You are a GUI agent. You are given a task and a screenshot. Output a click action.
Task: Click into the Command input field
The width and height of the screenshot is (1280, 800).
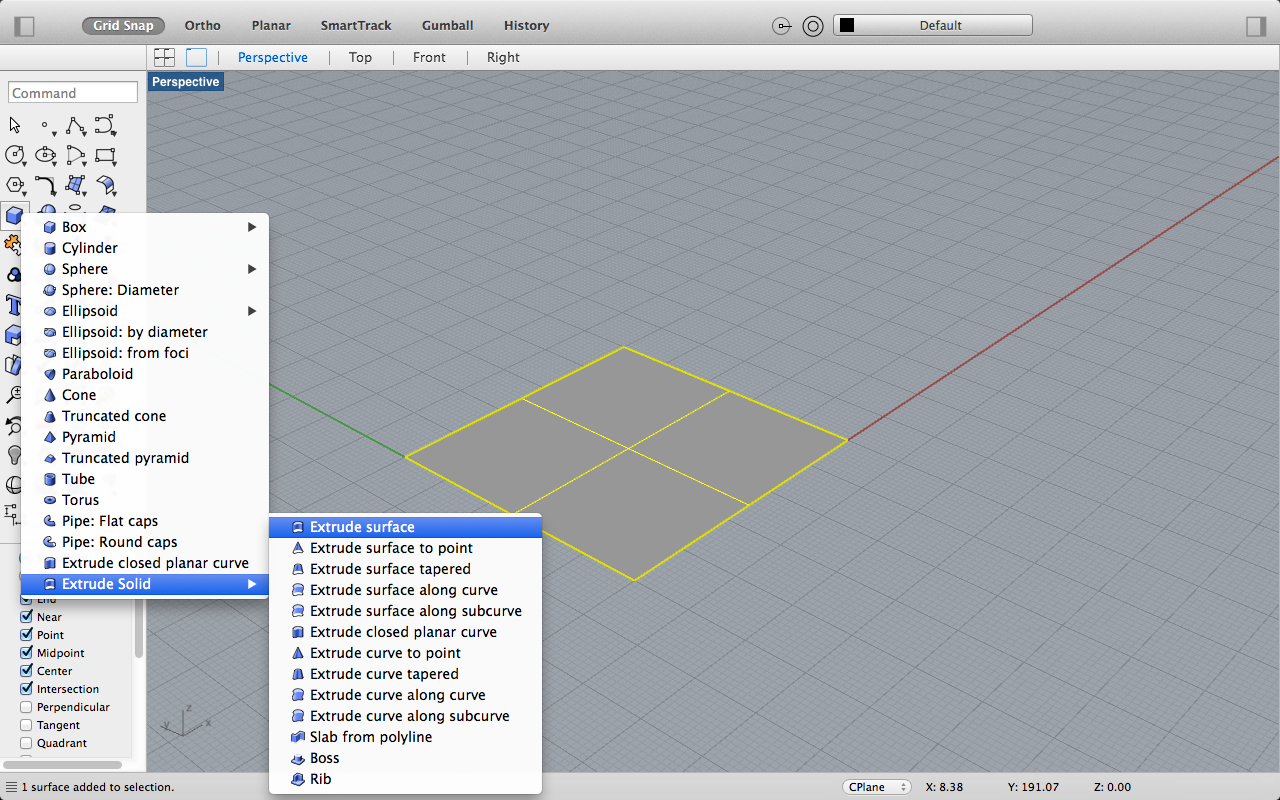73,93
